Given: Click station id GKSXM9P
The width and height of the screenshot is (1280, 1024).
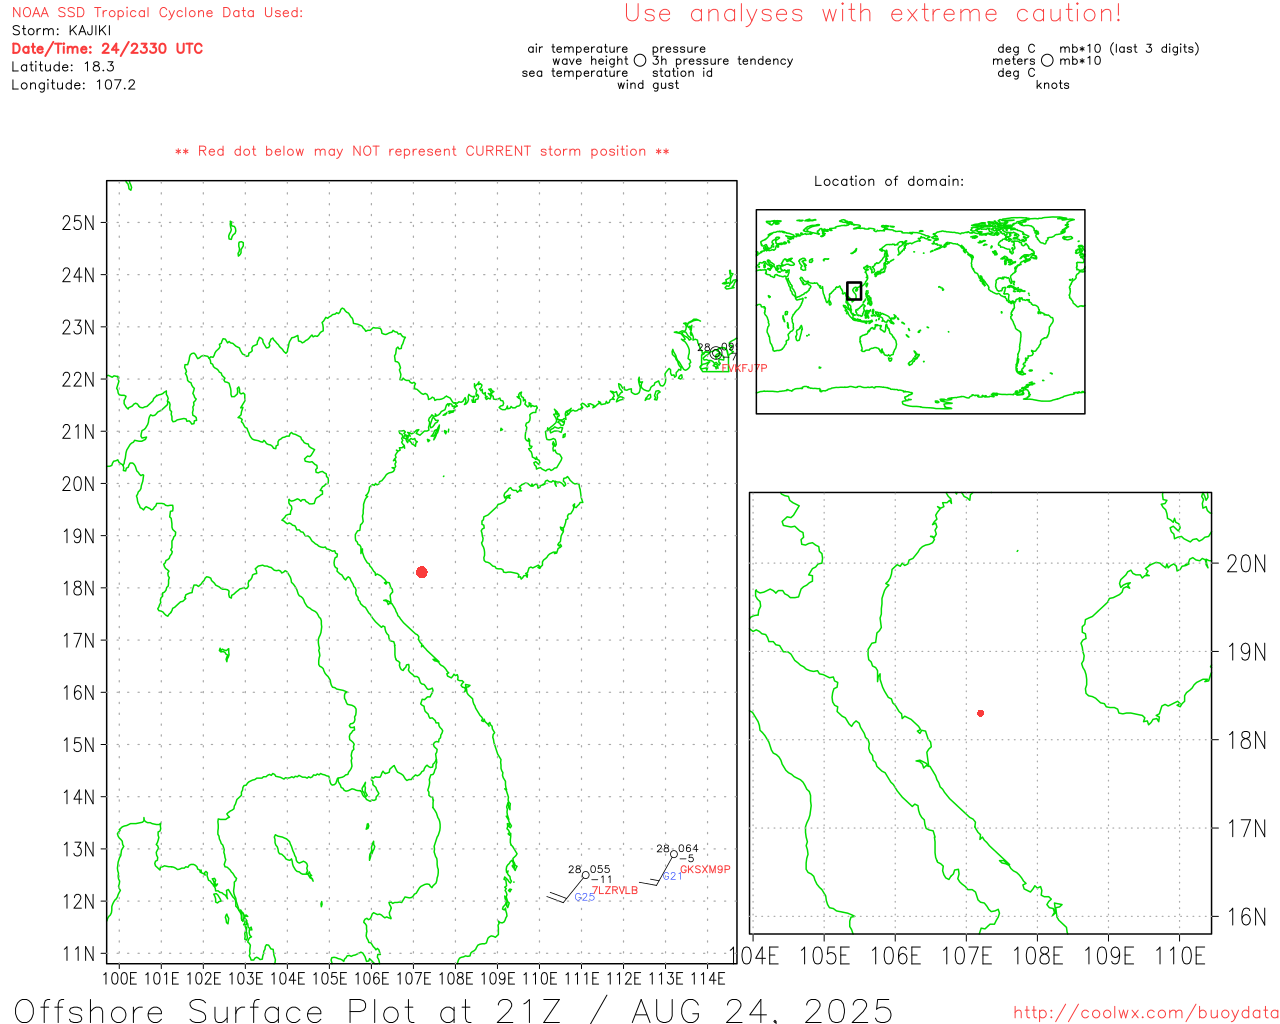Looking at the screenshot, I should pos(705,869).
